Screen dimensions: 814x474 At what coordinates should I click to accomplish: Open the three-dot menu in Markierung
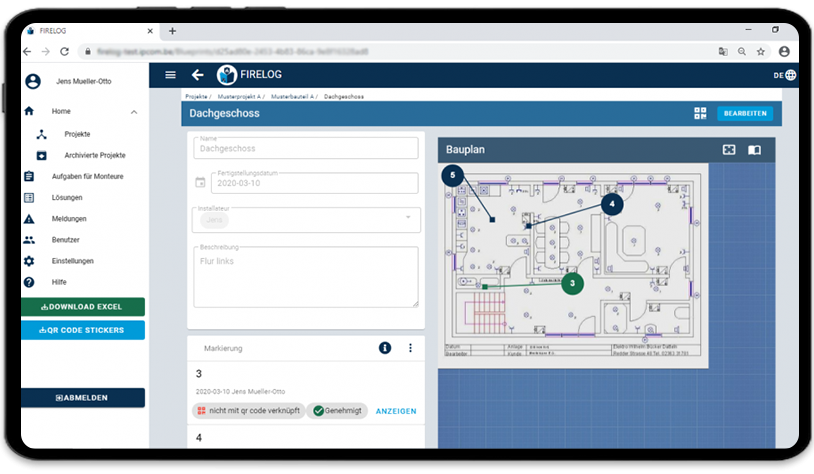[410, 348]
